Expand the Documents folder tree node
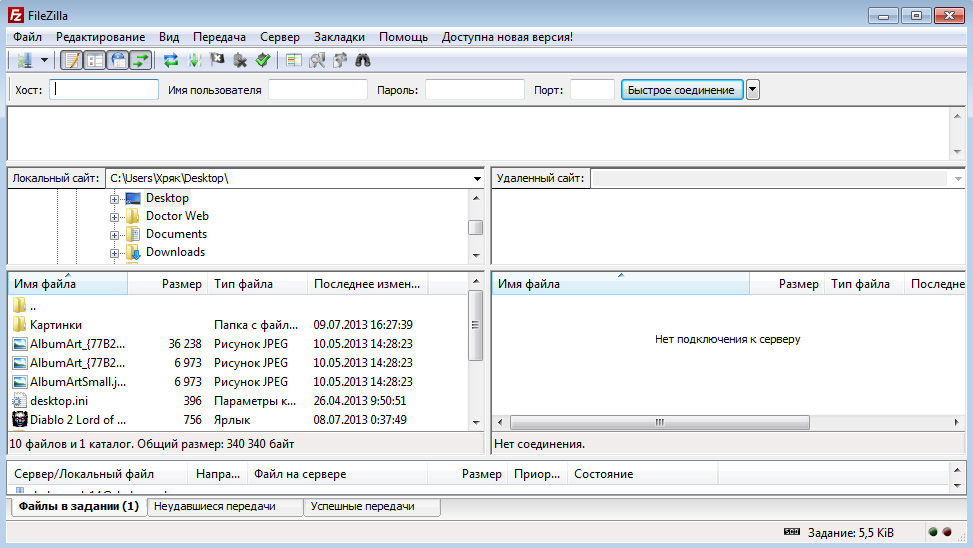The width and height of the screenshot is (973, 548). pyautogui.click(x=115, y=234)
